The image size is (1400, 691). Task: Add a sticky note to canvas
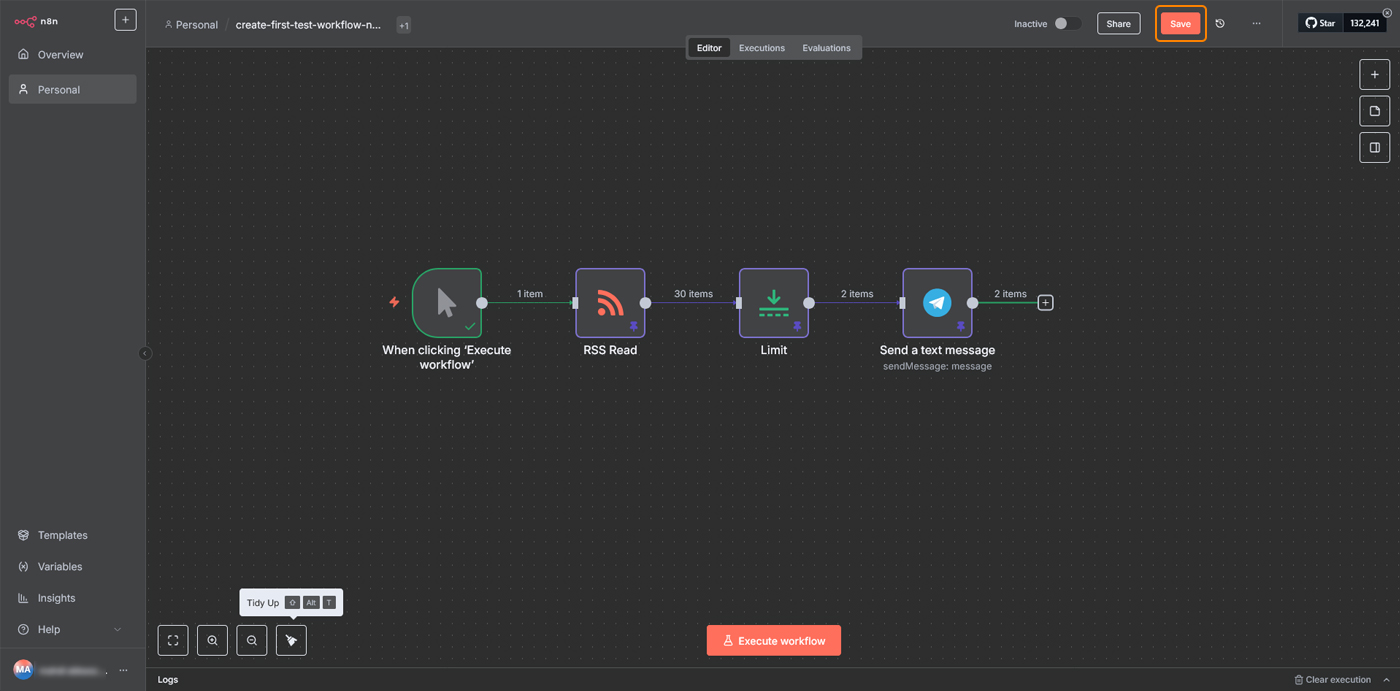(x=1374, y=111)
